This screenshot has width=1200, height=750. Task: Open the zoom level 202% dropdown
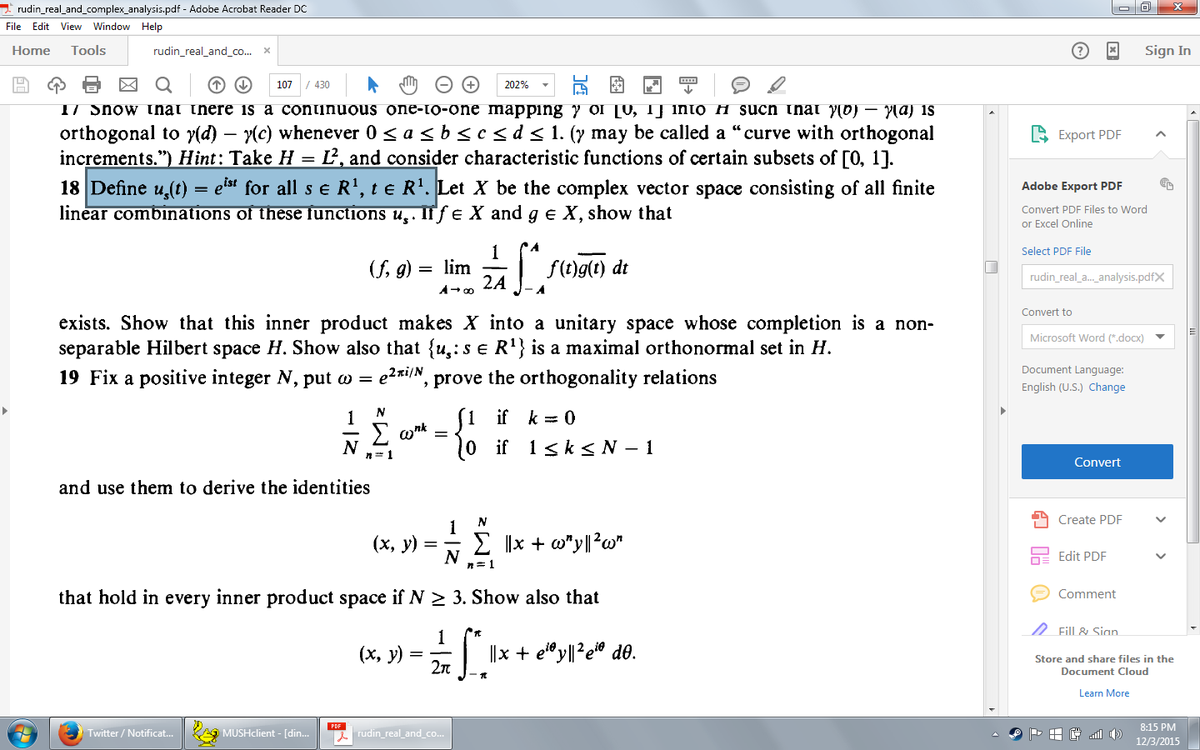pos(547,85)
